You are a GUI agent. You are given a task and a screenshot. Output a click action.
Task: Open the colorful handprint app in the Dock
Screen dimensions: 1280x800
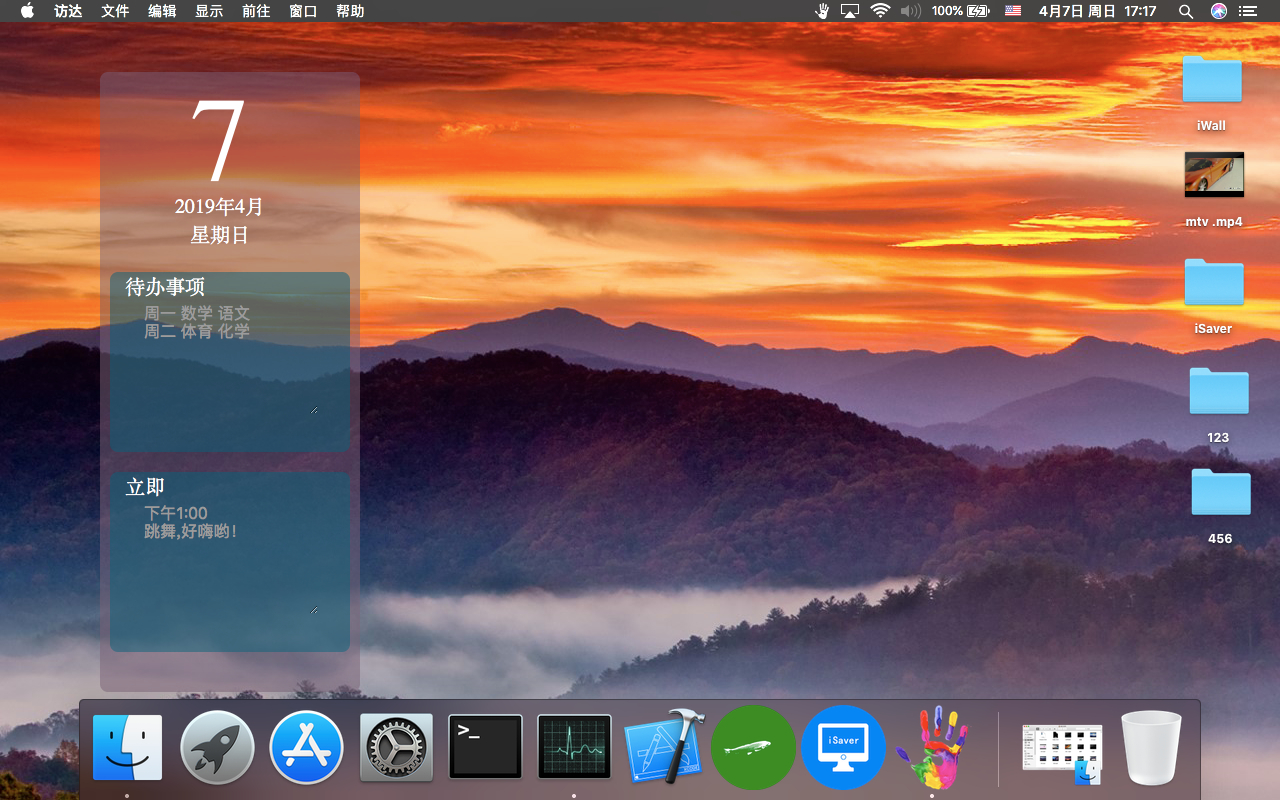point(932,747)
